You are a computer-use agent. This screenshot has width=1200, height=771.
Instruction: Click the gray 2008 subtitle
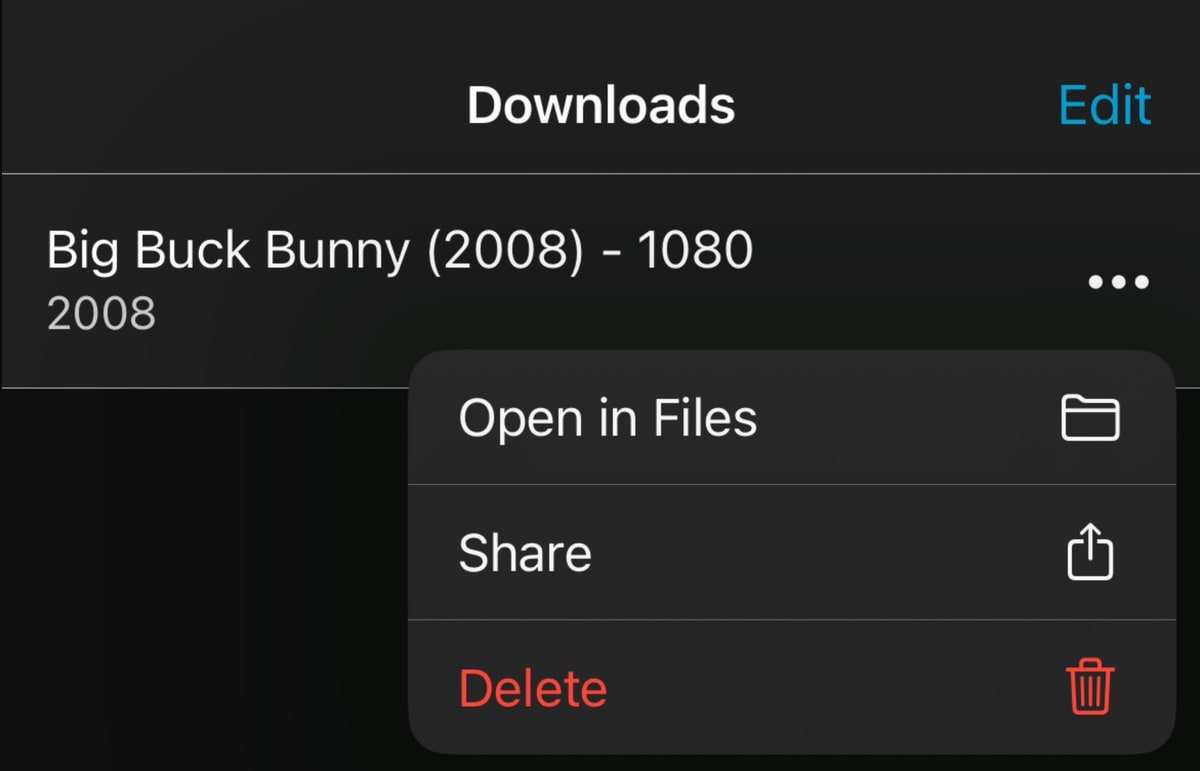pyautogui.click(x=101, y=314)
